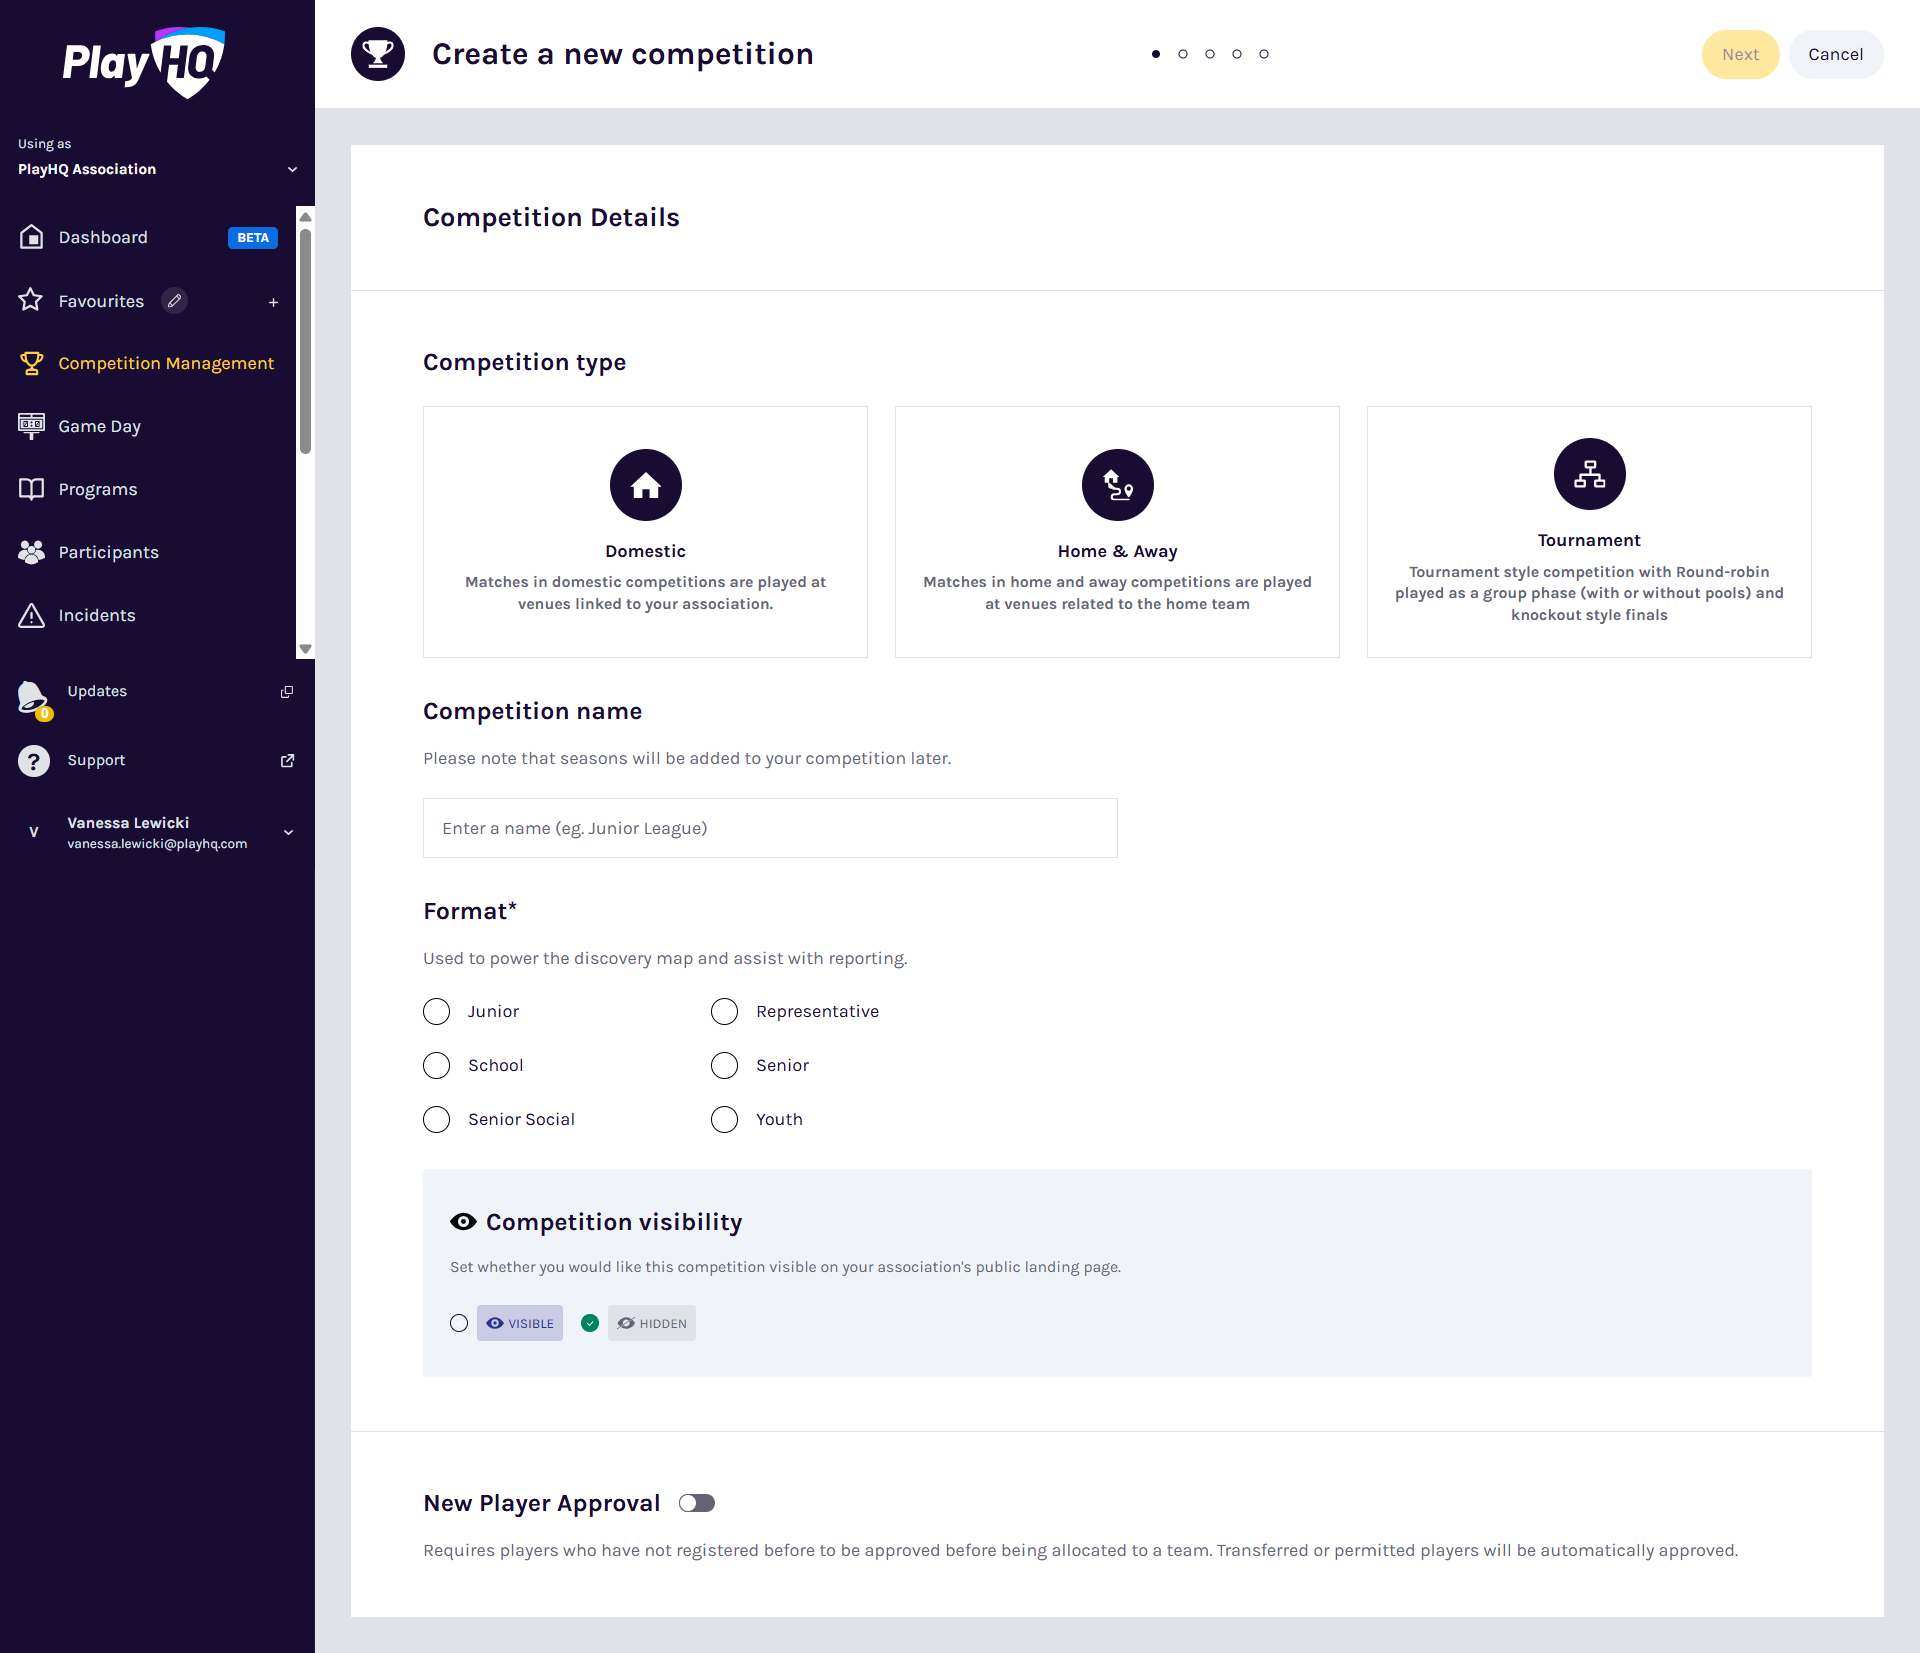
Task: Click the Next button
Action: point(1739,54)
